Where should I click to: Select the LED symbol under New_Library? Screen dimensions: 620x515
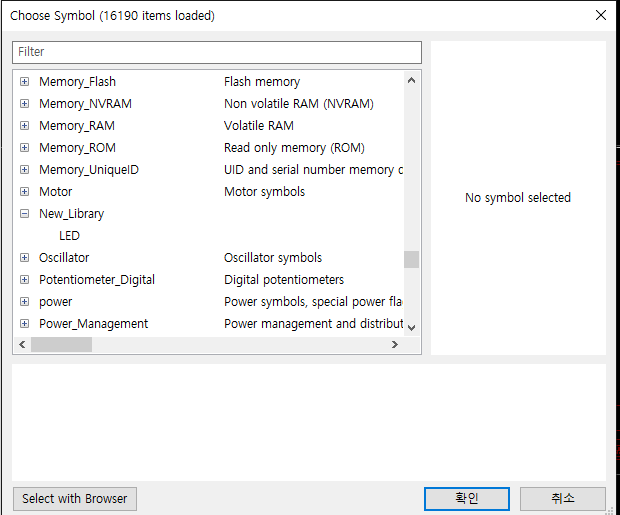pyautogui.click(x=70, y=236)
